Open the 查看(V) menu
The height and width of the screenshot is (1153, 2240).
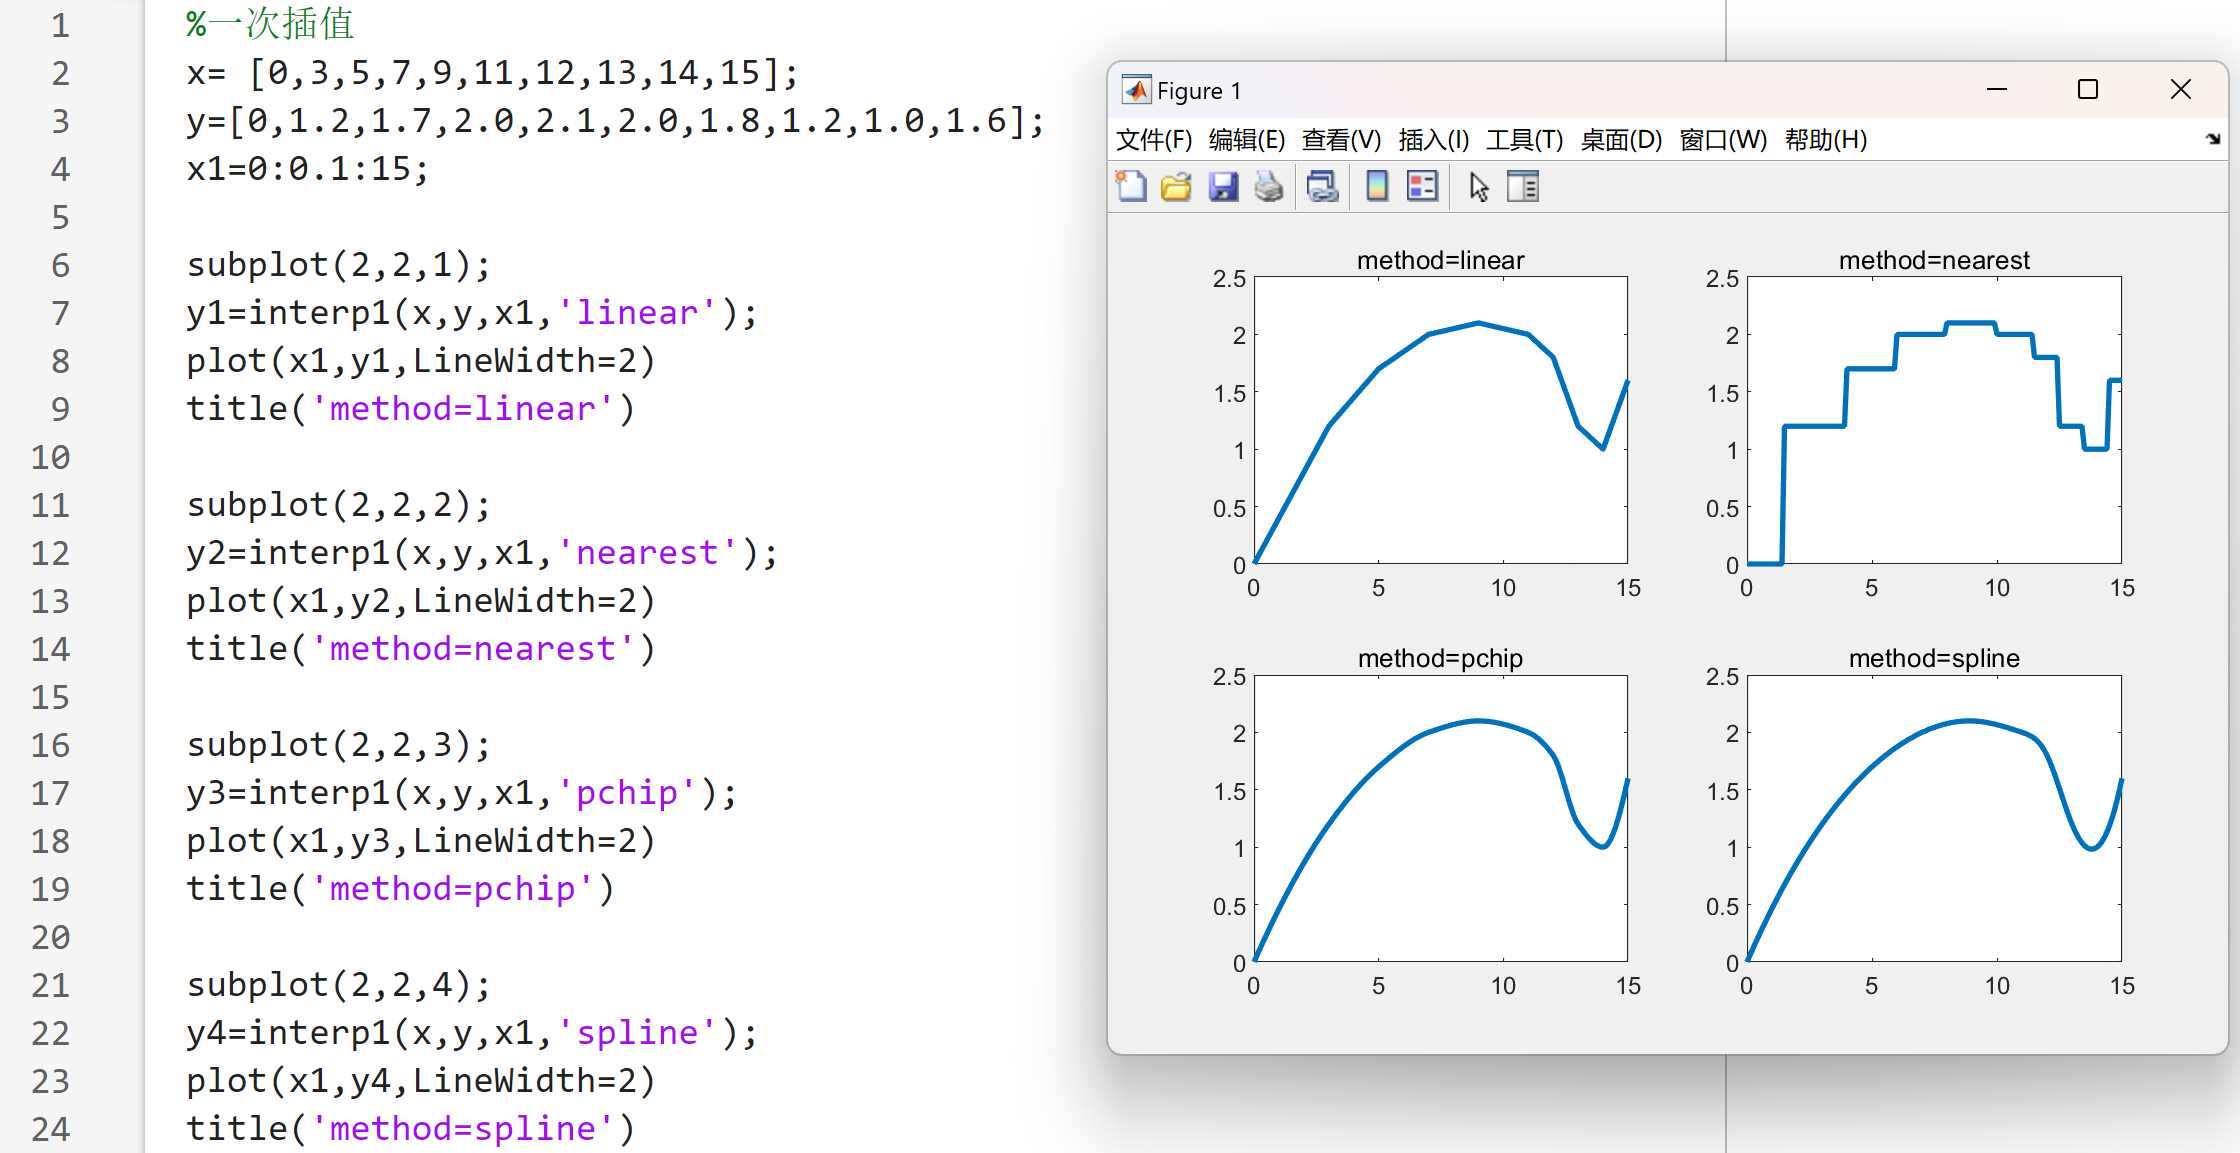pyautogui.click(x=1341, y=140)
